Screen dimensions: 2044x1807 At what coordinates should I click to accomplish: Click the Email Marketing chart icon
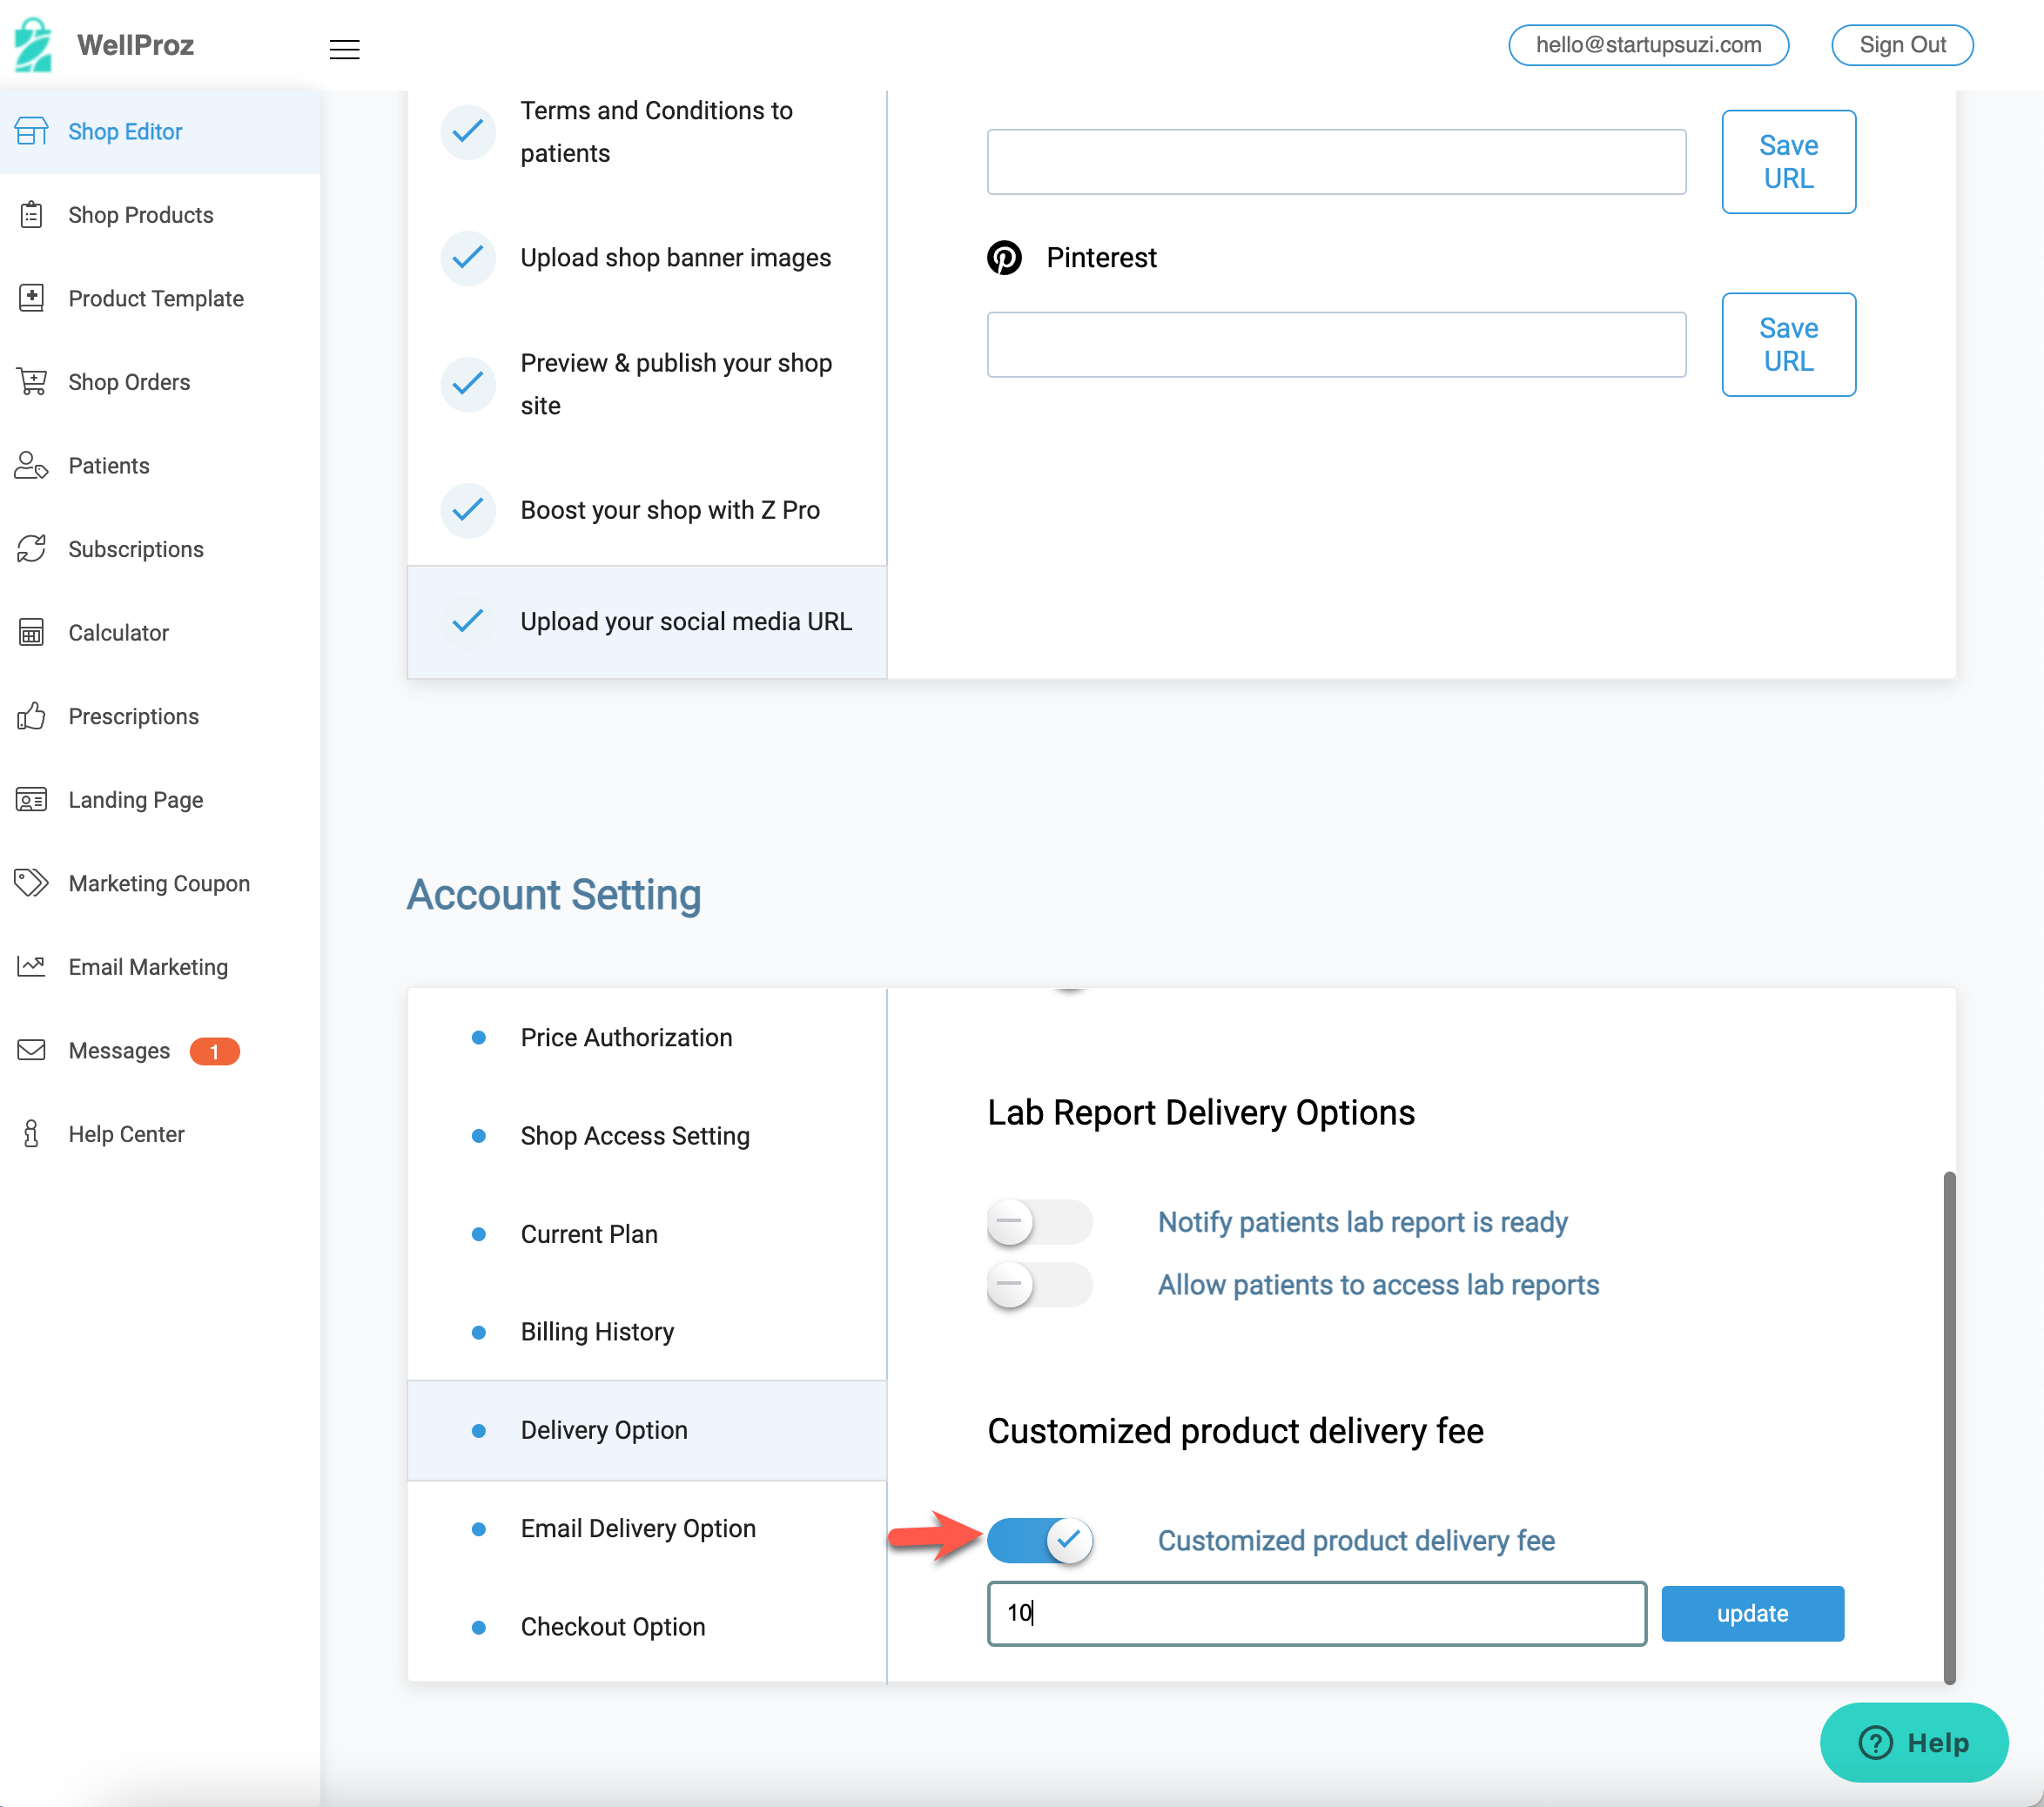point(31,966)
